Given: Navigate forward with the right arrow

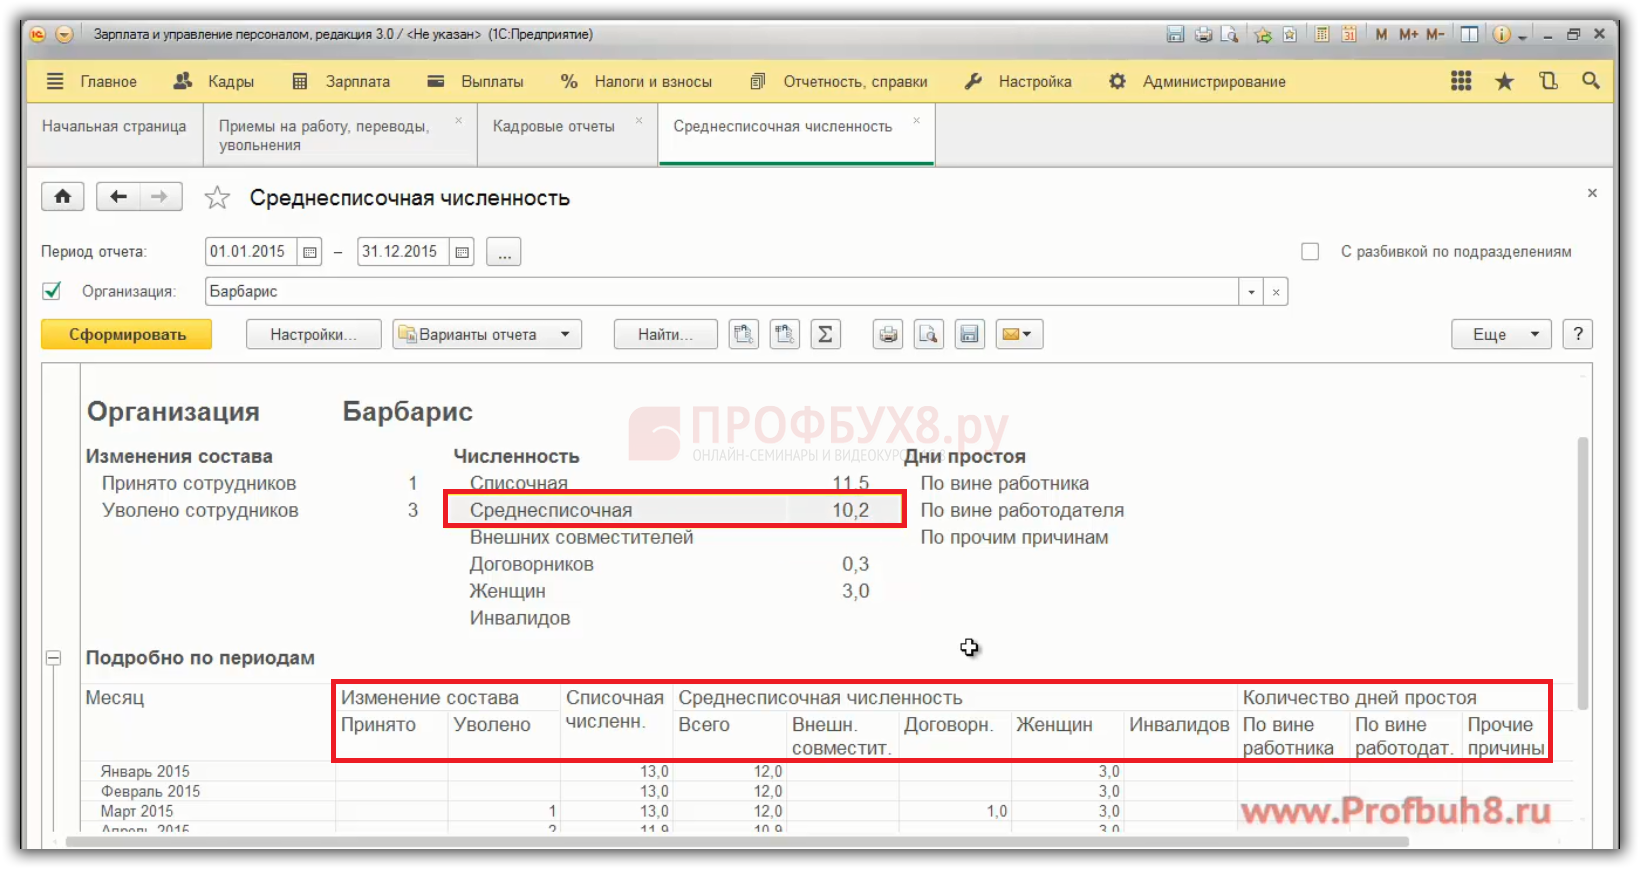Looking at the screenshot, I should [160, 196].
